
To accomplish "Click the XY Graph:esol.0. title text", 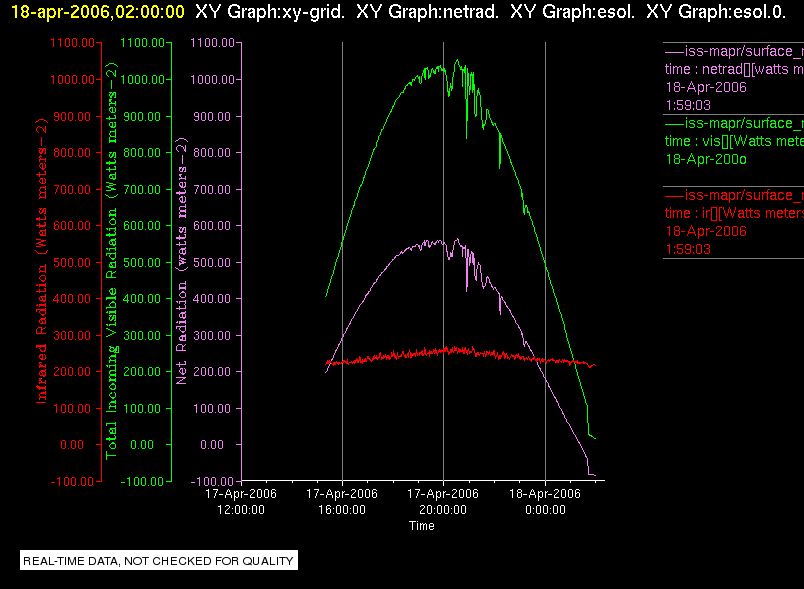I will [x=716, y=12].
